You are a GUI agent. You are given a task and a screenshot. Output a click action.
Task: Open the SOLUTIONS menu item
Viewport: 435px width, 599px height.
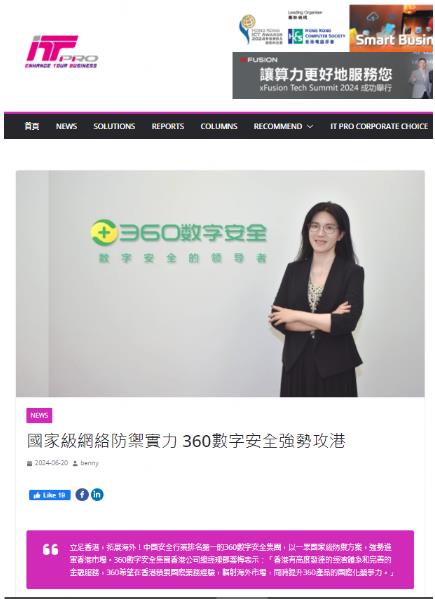coord(114,126)
